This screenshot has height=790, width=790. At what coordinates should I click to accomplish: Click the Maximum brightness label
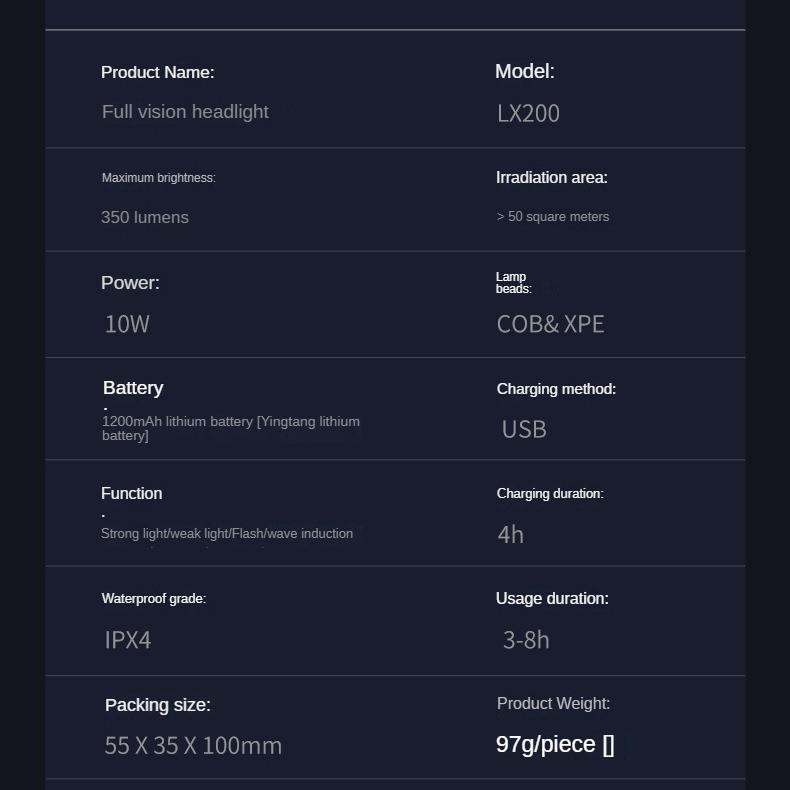[x=159, y=178]
